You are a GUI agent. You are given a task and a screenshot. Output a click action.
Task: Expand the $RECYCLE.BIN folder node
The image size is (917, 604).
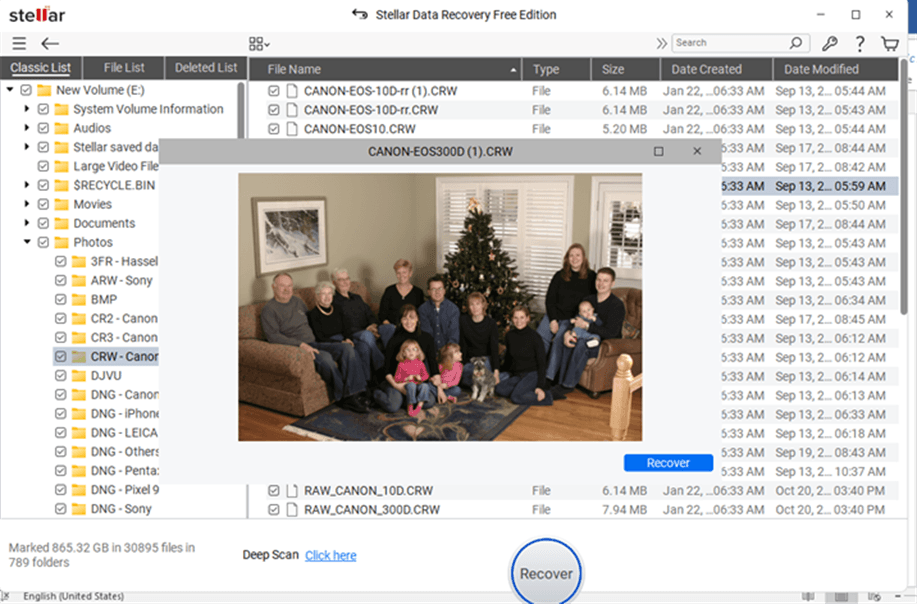27,185
